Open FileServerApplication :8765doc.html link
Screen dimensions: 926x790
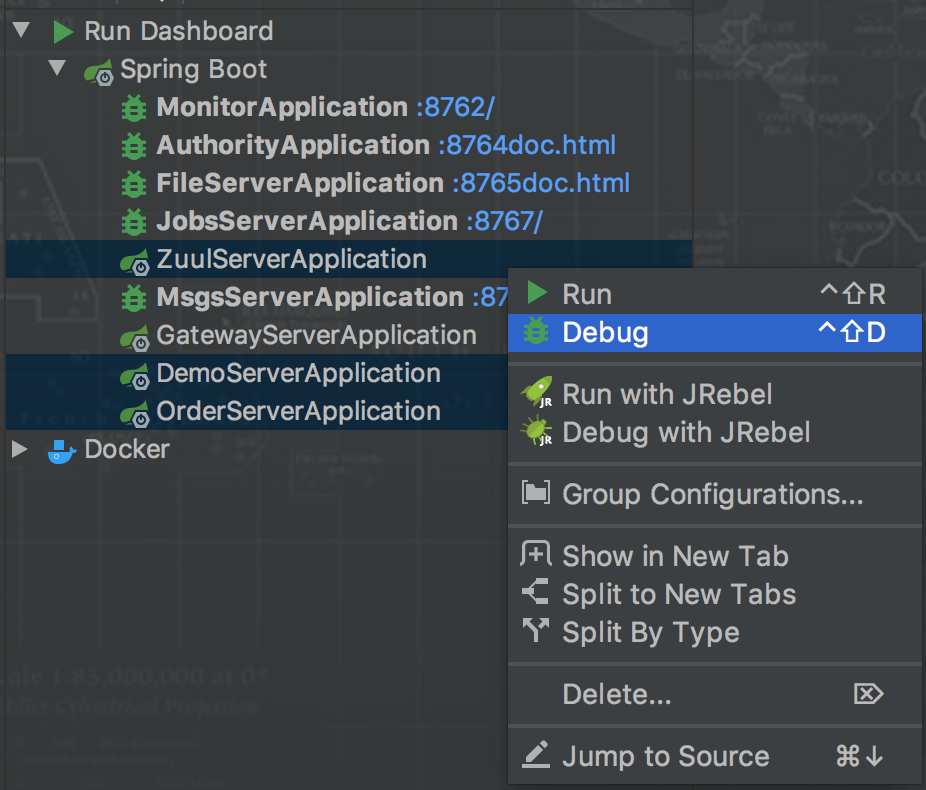(541, 183)
